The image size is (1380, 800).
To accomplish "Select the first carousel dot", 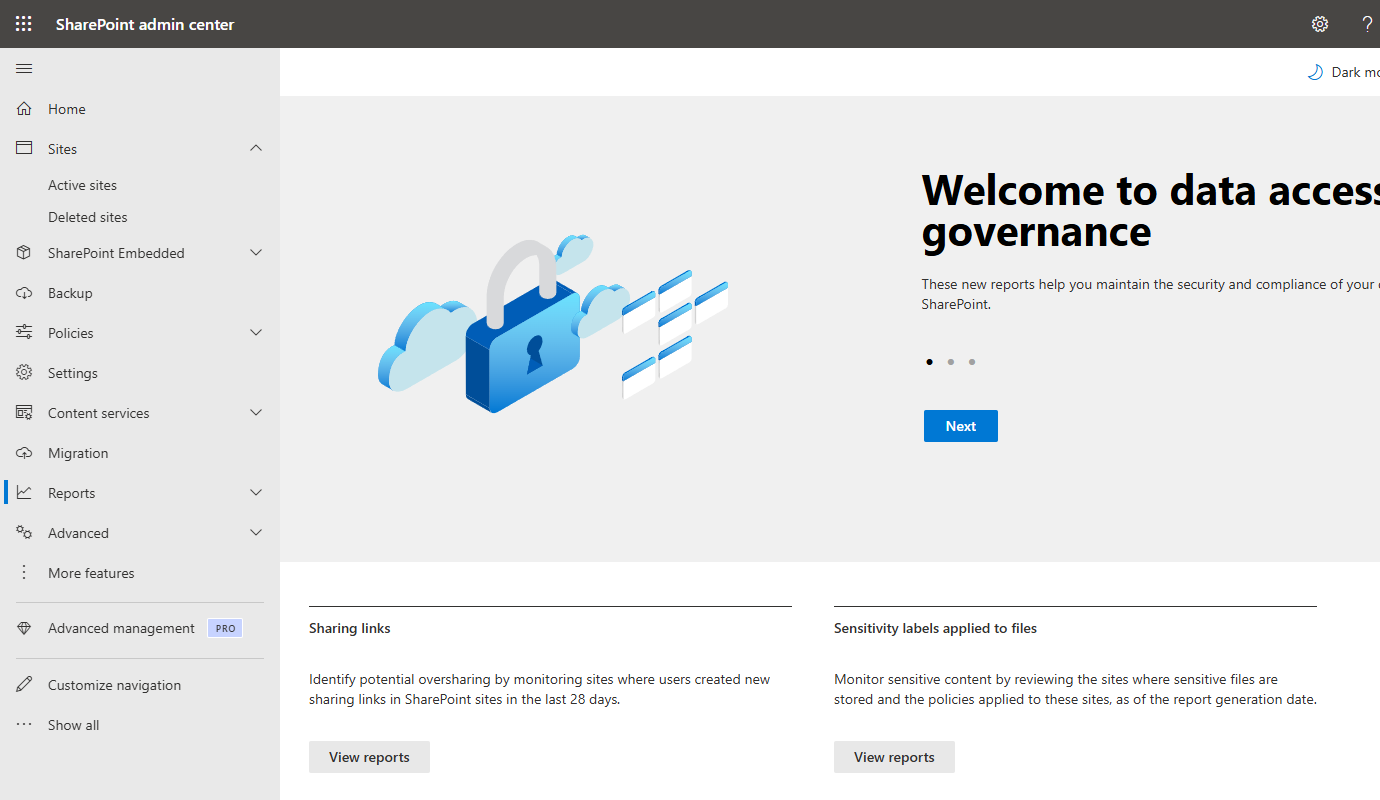I will coord(930,362).
